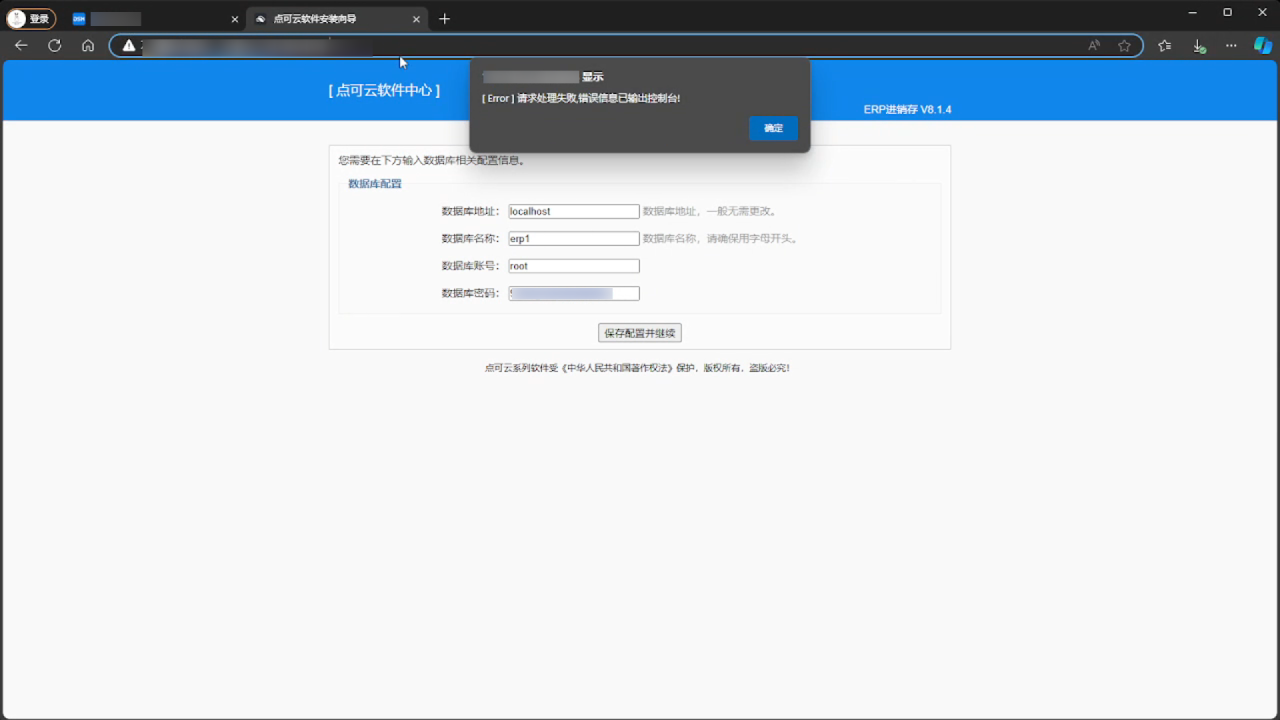The width and height of the screenshot is (1280, 720).
Task: Click the 保存配置并继续 button
Action: [x=640, y=333]
